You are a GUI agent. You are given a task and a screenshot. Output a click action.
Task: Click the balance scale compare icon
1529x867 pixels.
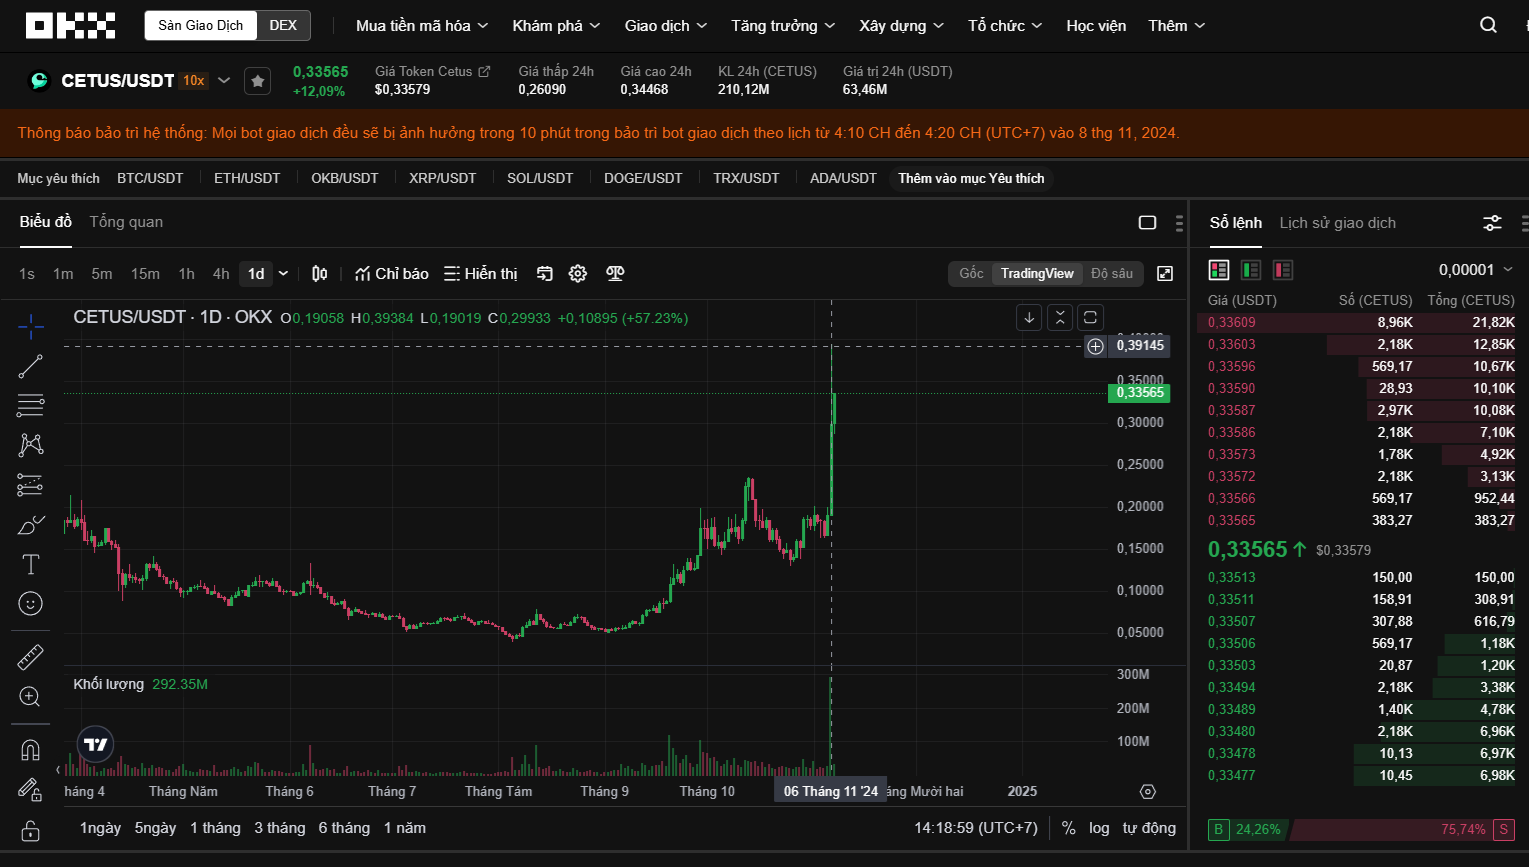pos(616,274)
